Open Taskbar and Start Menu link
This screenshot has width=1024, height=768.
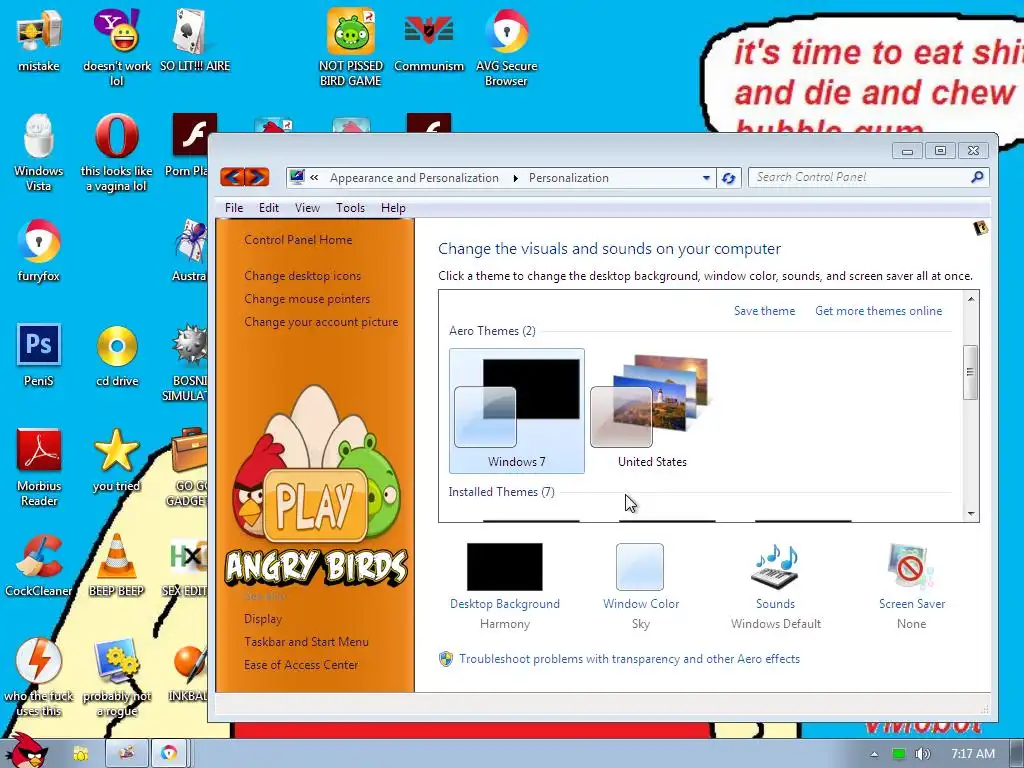pyautogui.click(x=306, y=641)
